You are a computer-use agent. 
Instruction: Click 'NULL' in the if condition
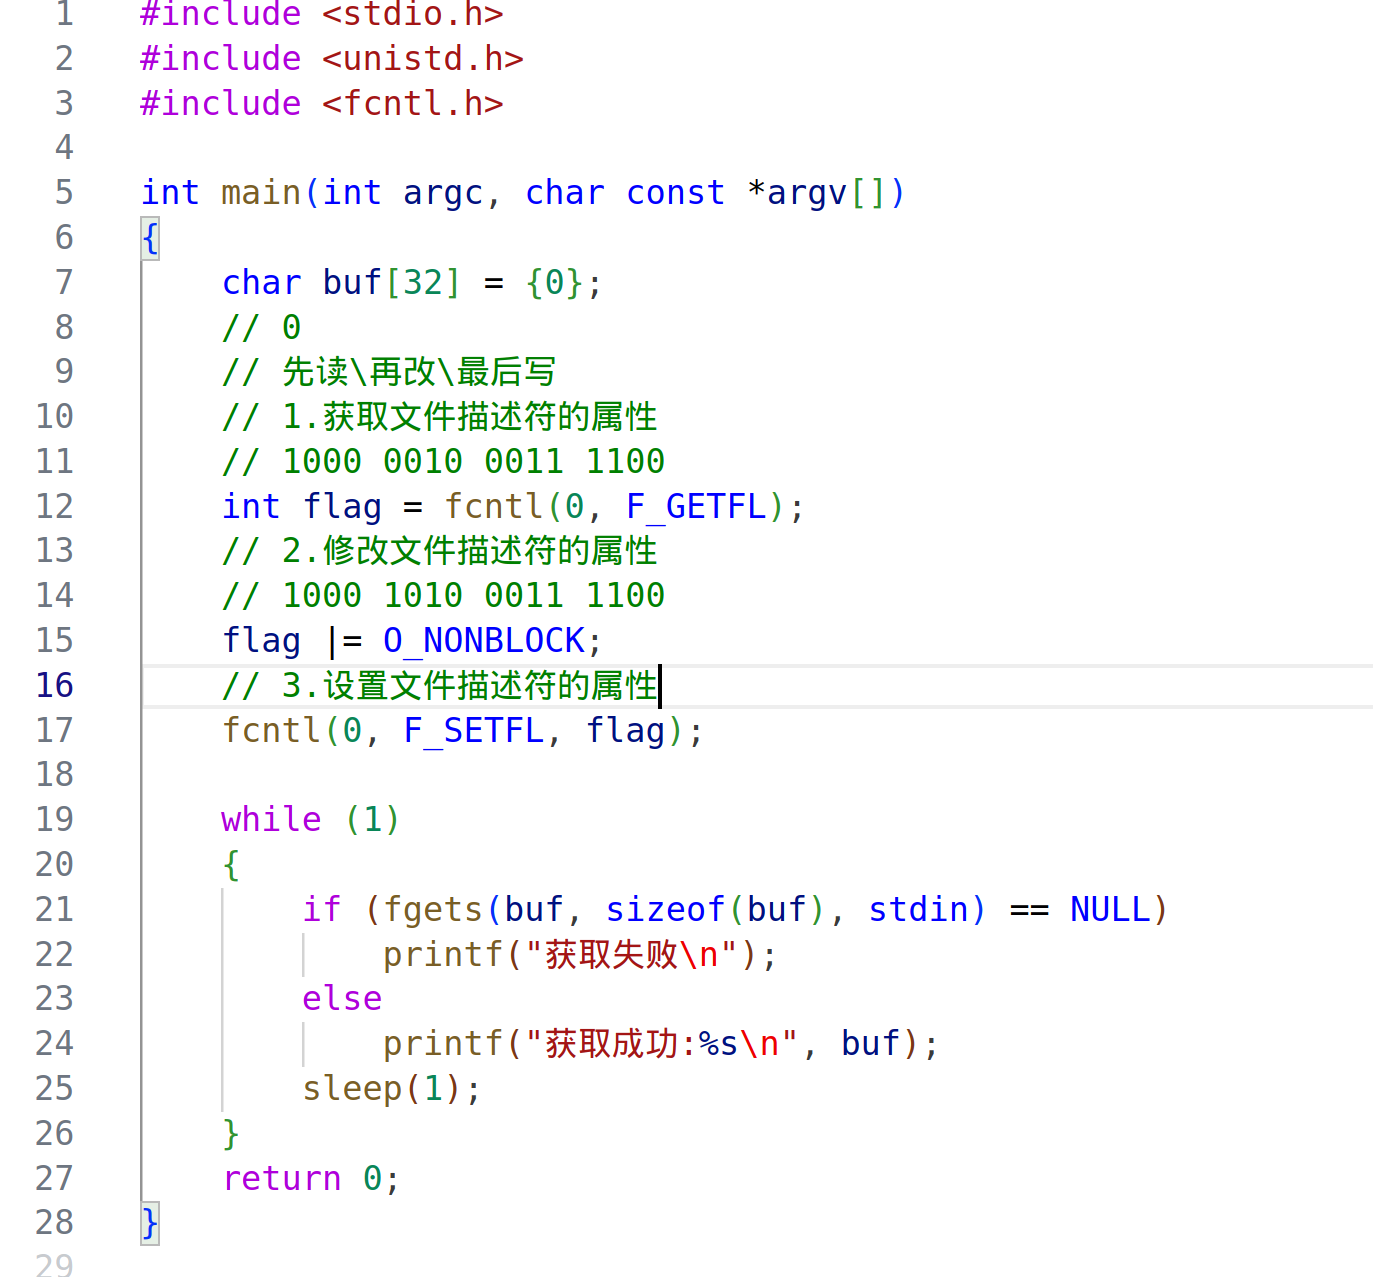[1110, 909]
